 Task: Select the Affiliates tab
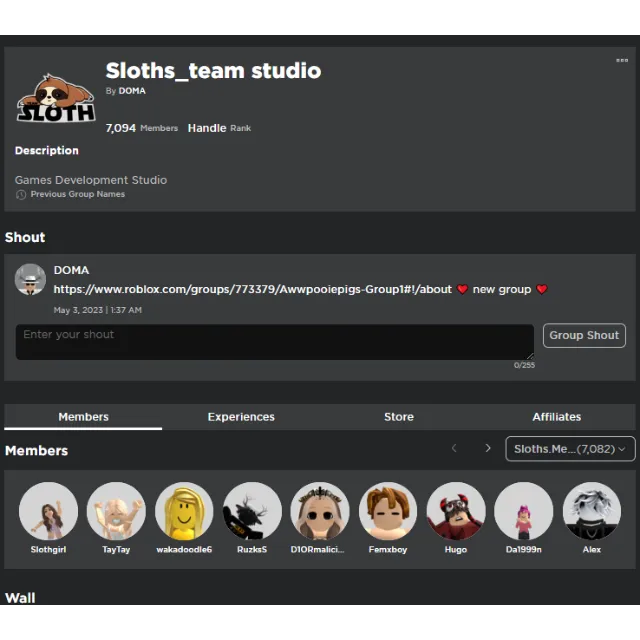click(x=556, y=417)
